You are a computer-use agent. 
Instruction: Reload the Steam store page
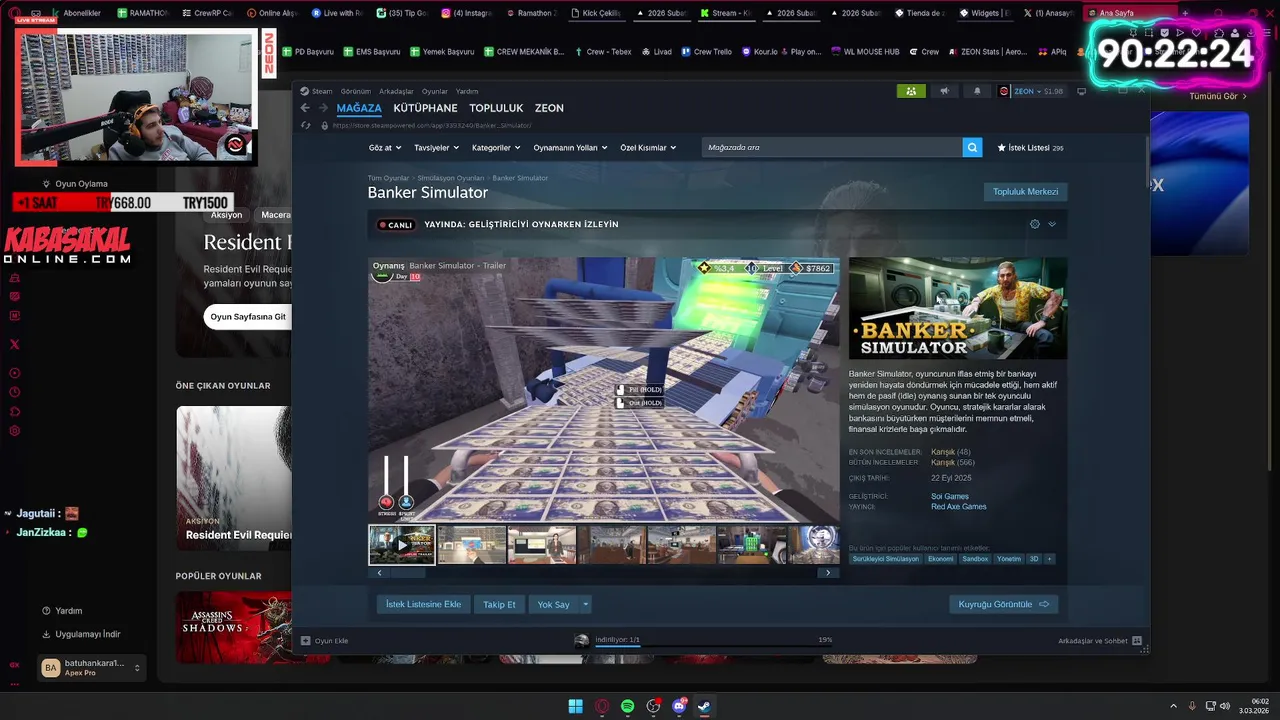click(306, 125)
